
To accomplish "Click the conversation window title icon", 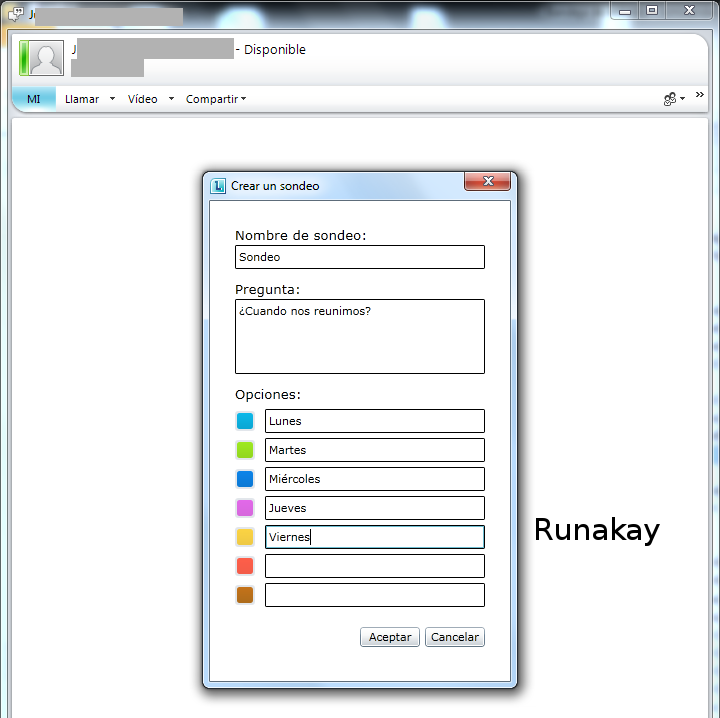I will [x=16, y=14].
